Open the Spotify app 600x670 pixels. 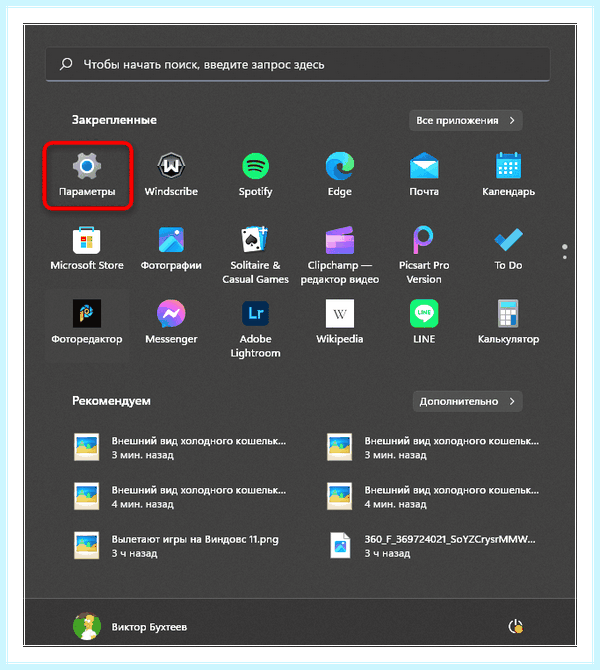click(x=255, y=175)
